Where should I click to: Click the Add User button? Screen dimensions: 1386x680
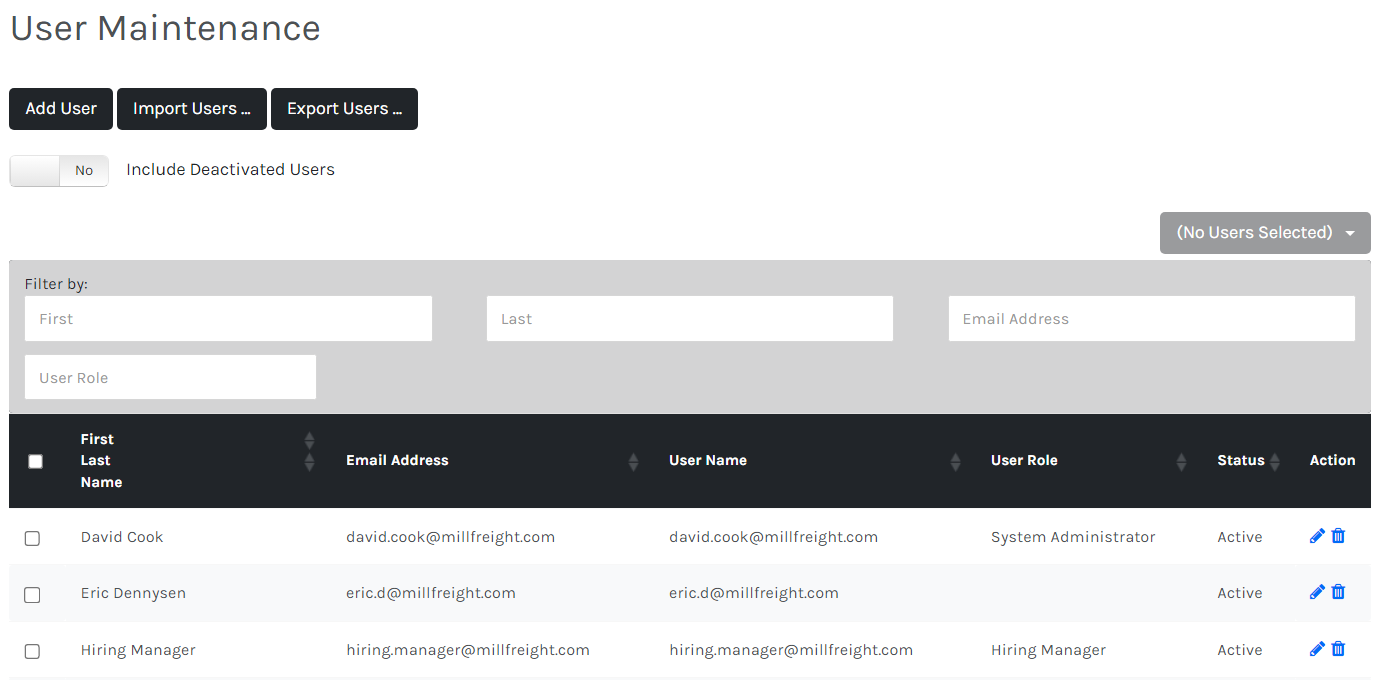point(61,109)
